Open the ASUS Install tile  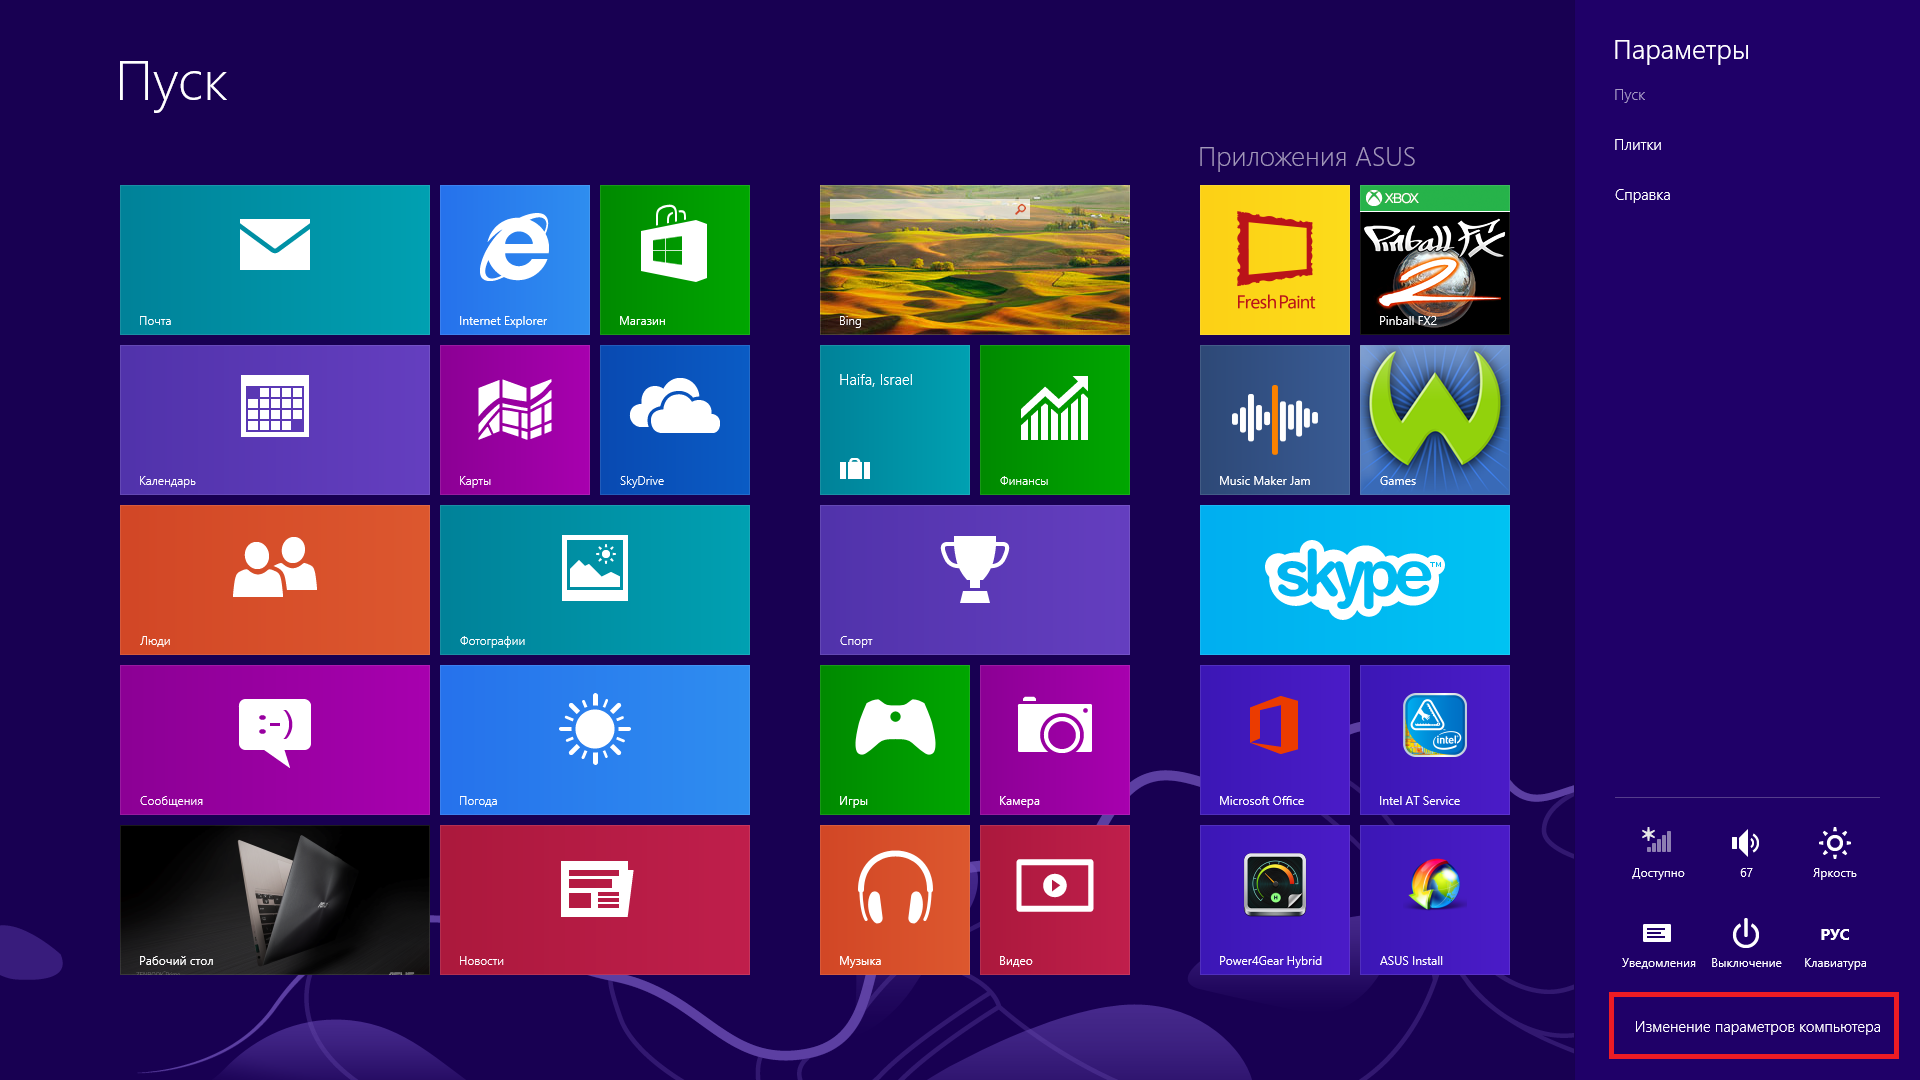pyautogui.click(x=1435, y=900)
